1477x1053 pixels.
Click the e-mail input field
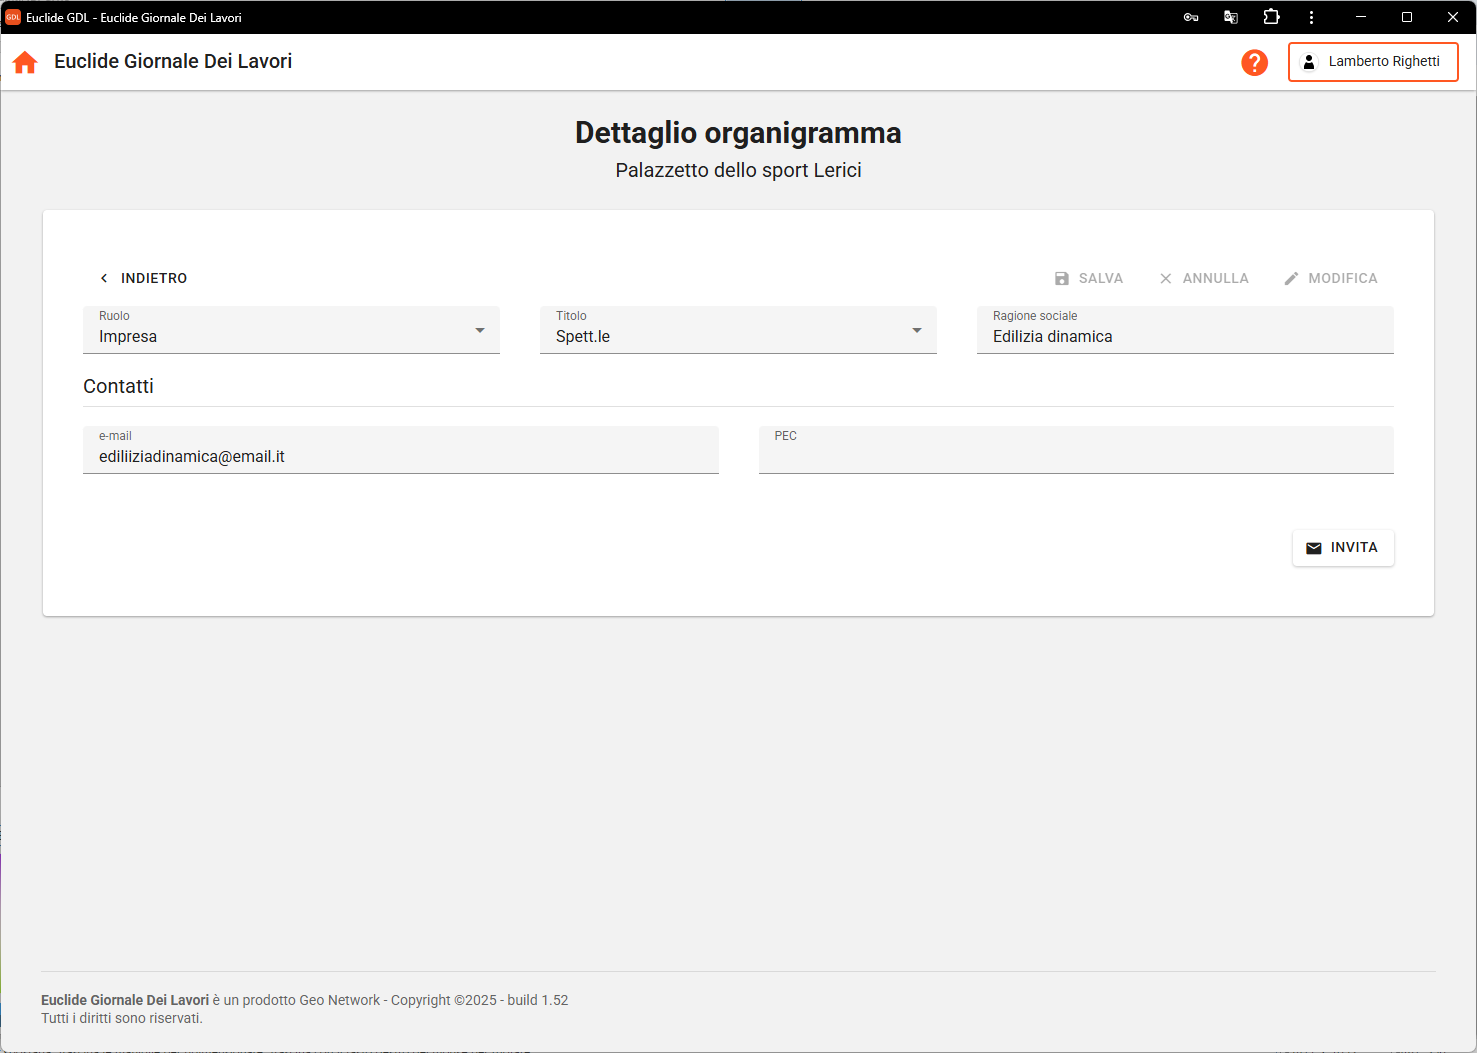pyautogui.click(x=400, y=456)
